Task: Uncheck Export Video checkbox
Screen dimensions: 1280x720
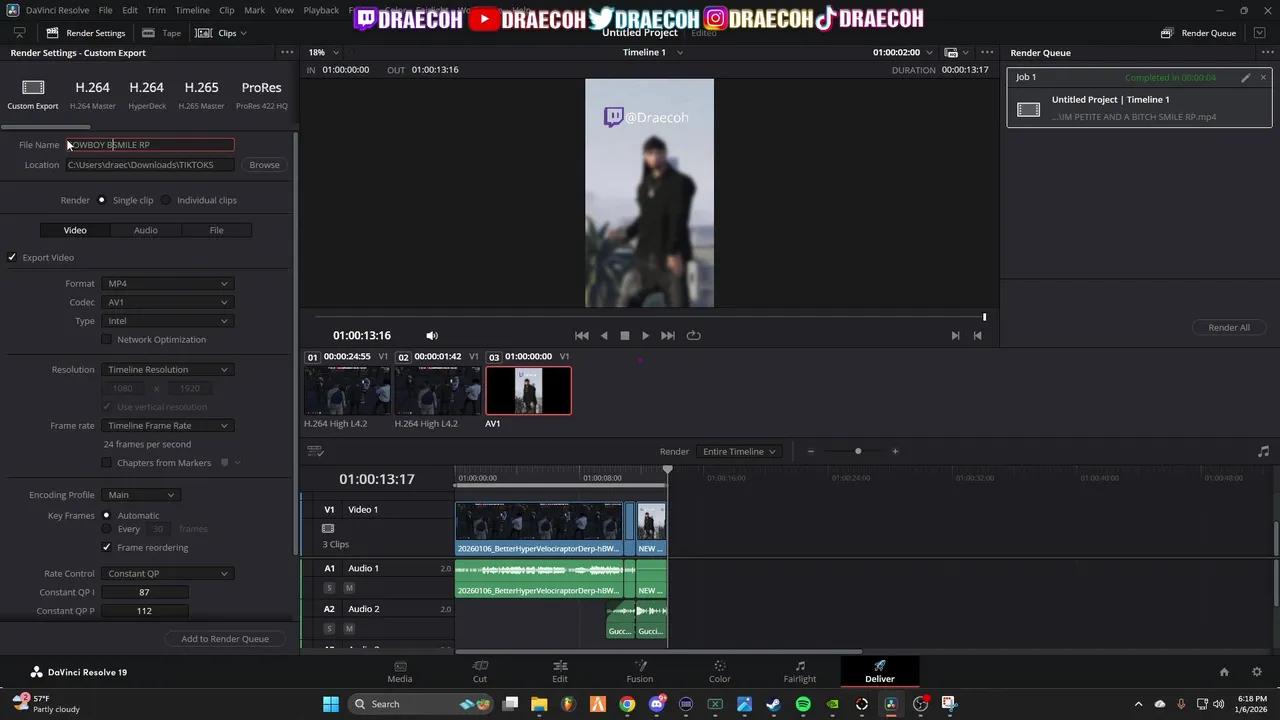Action: pos(12,258)
